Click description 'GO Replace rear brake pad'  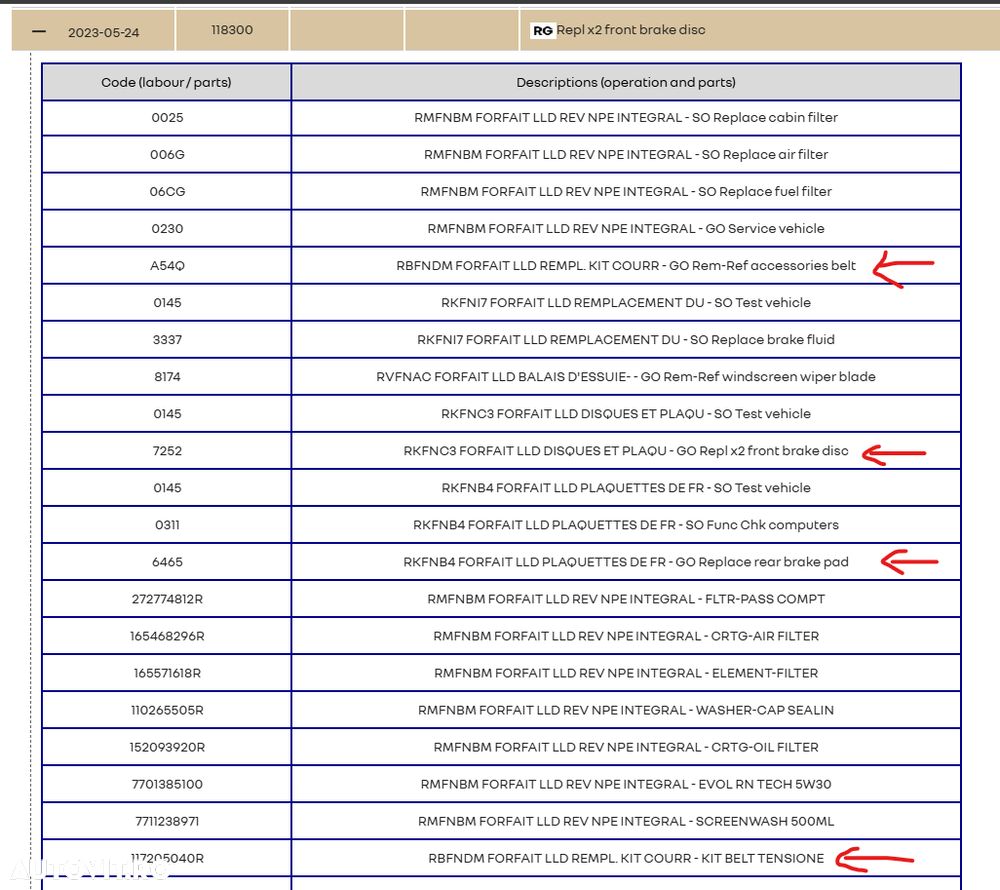[x=762, y=561]
